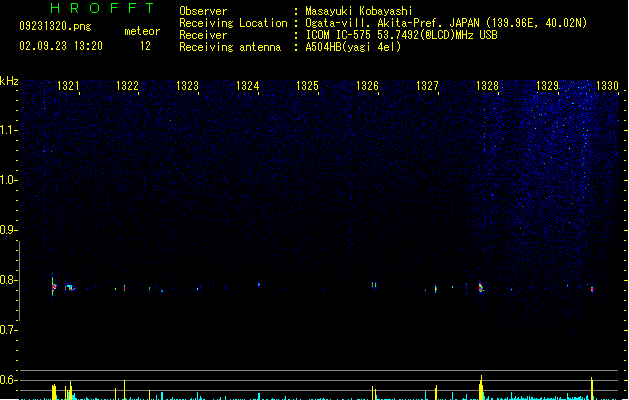Viewport: 629px width, 400px height.
Task: Click the kHz axis unit label
Action: [x=9, y=81]
